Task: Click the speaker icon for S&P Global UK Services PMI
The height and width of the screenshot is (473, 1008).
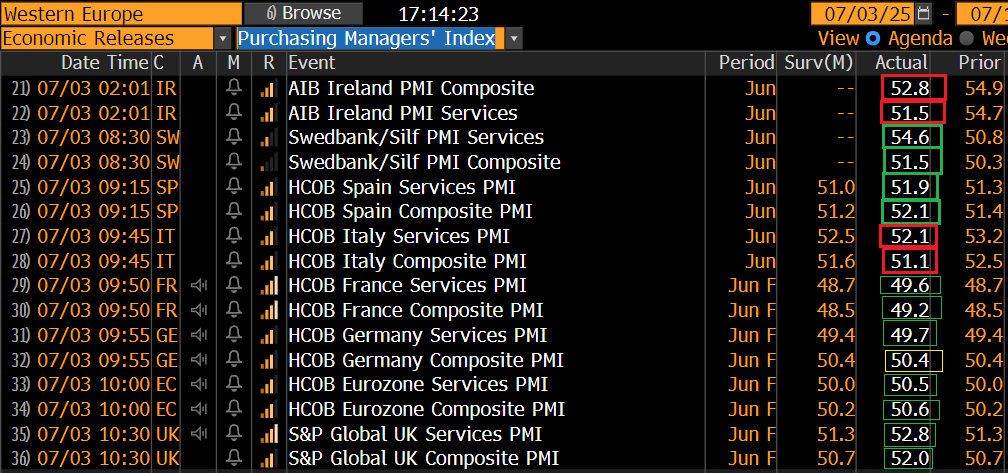Action: click(x=199, y=434)
